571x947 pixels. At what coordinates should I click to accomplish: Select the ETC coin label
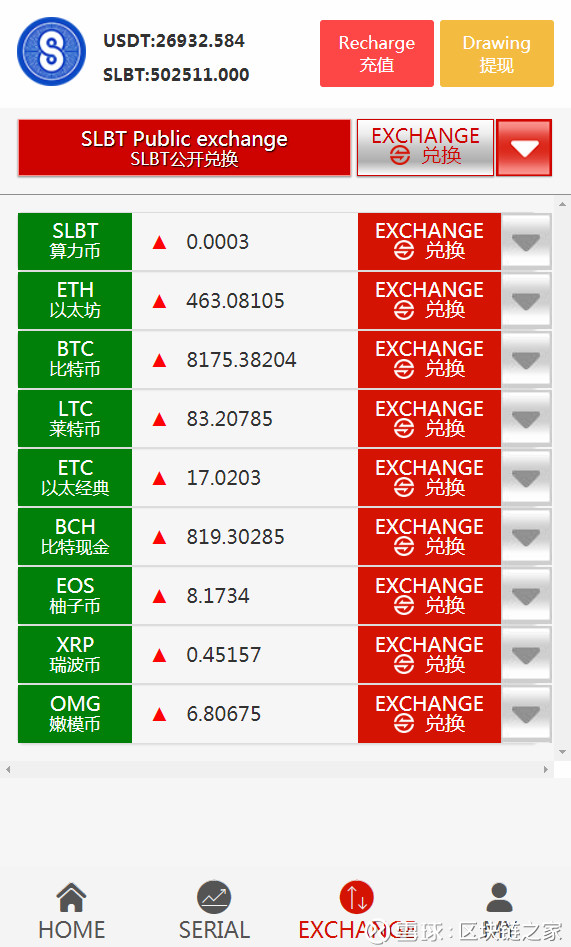[75, 478]
